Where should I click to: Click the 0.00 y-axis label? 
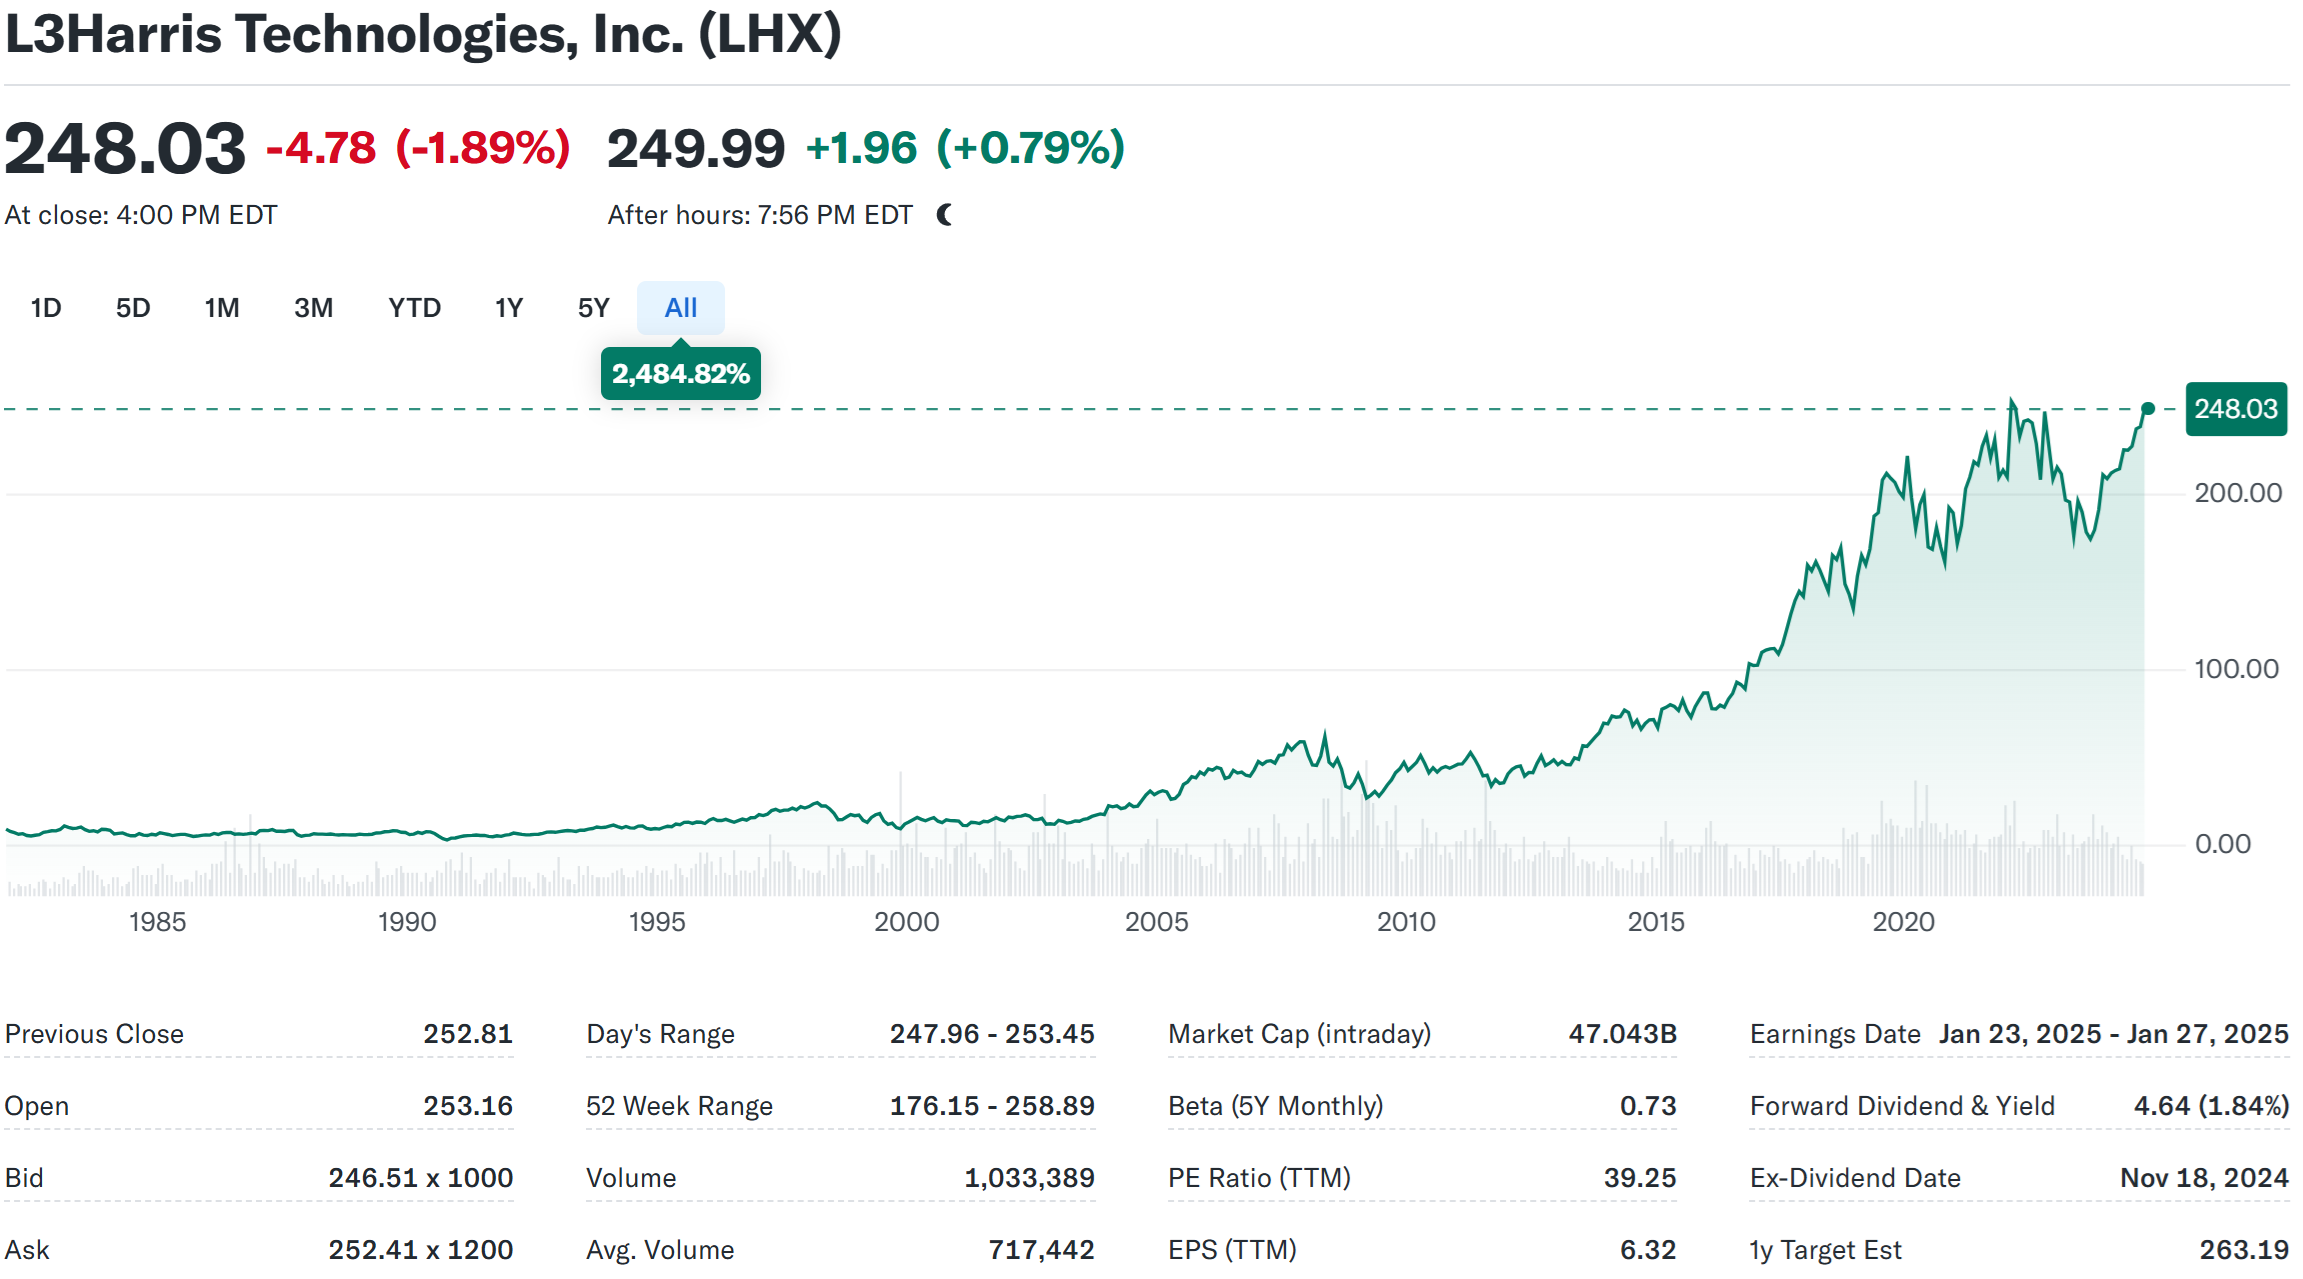[x=2223, y=844]
